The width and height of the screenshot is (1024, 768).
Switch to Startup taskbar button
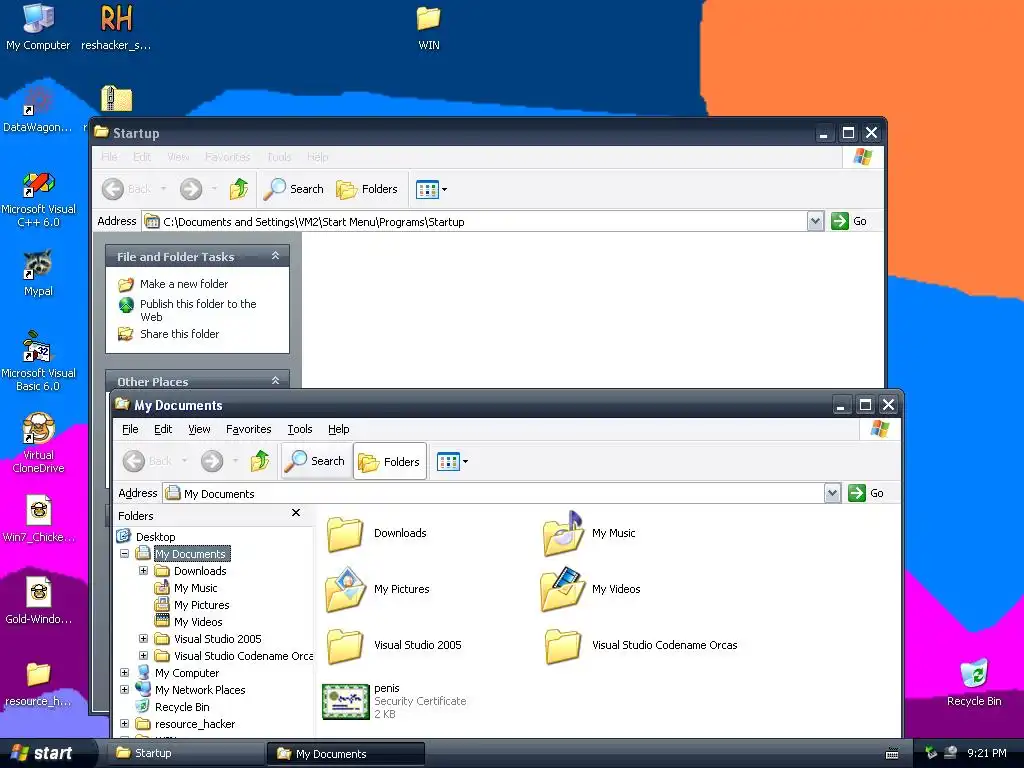pyautogui.click(x=185, y=754)
